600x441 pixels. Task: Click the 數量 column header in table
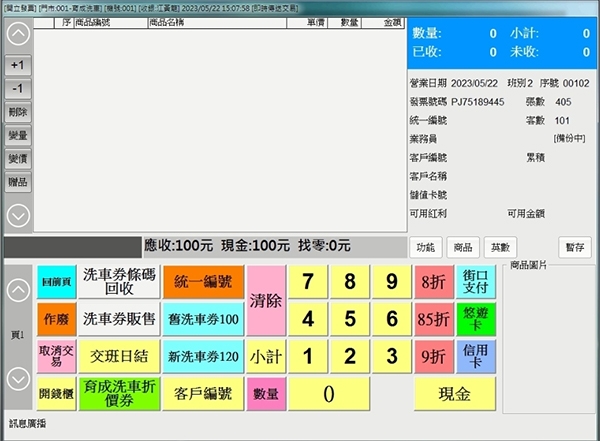(344, 23)
